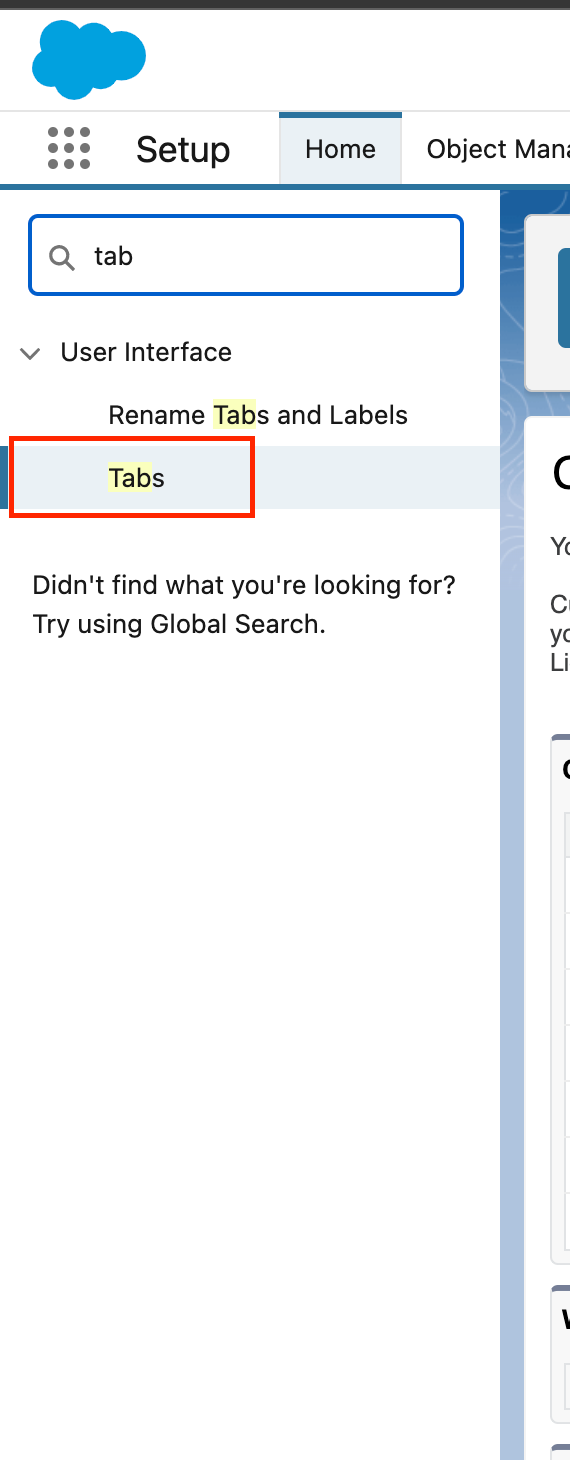
Task: Open Rename Tabs and Labels
Action: tap(258, 415)
